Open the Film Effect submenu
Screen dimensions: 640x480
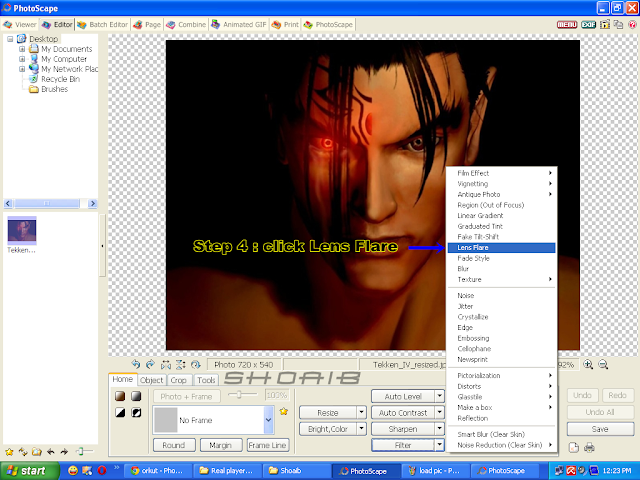point(501,173)
